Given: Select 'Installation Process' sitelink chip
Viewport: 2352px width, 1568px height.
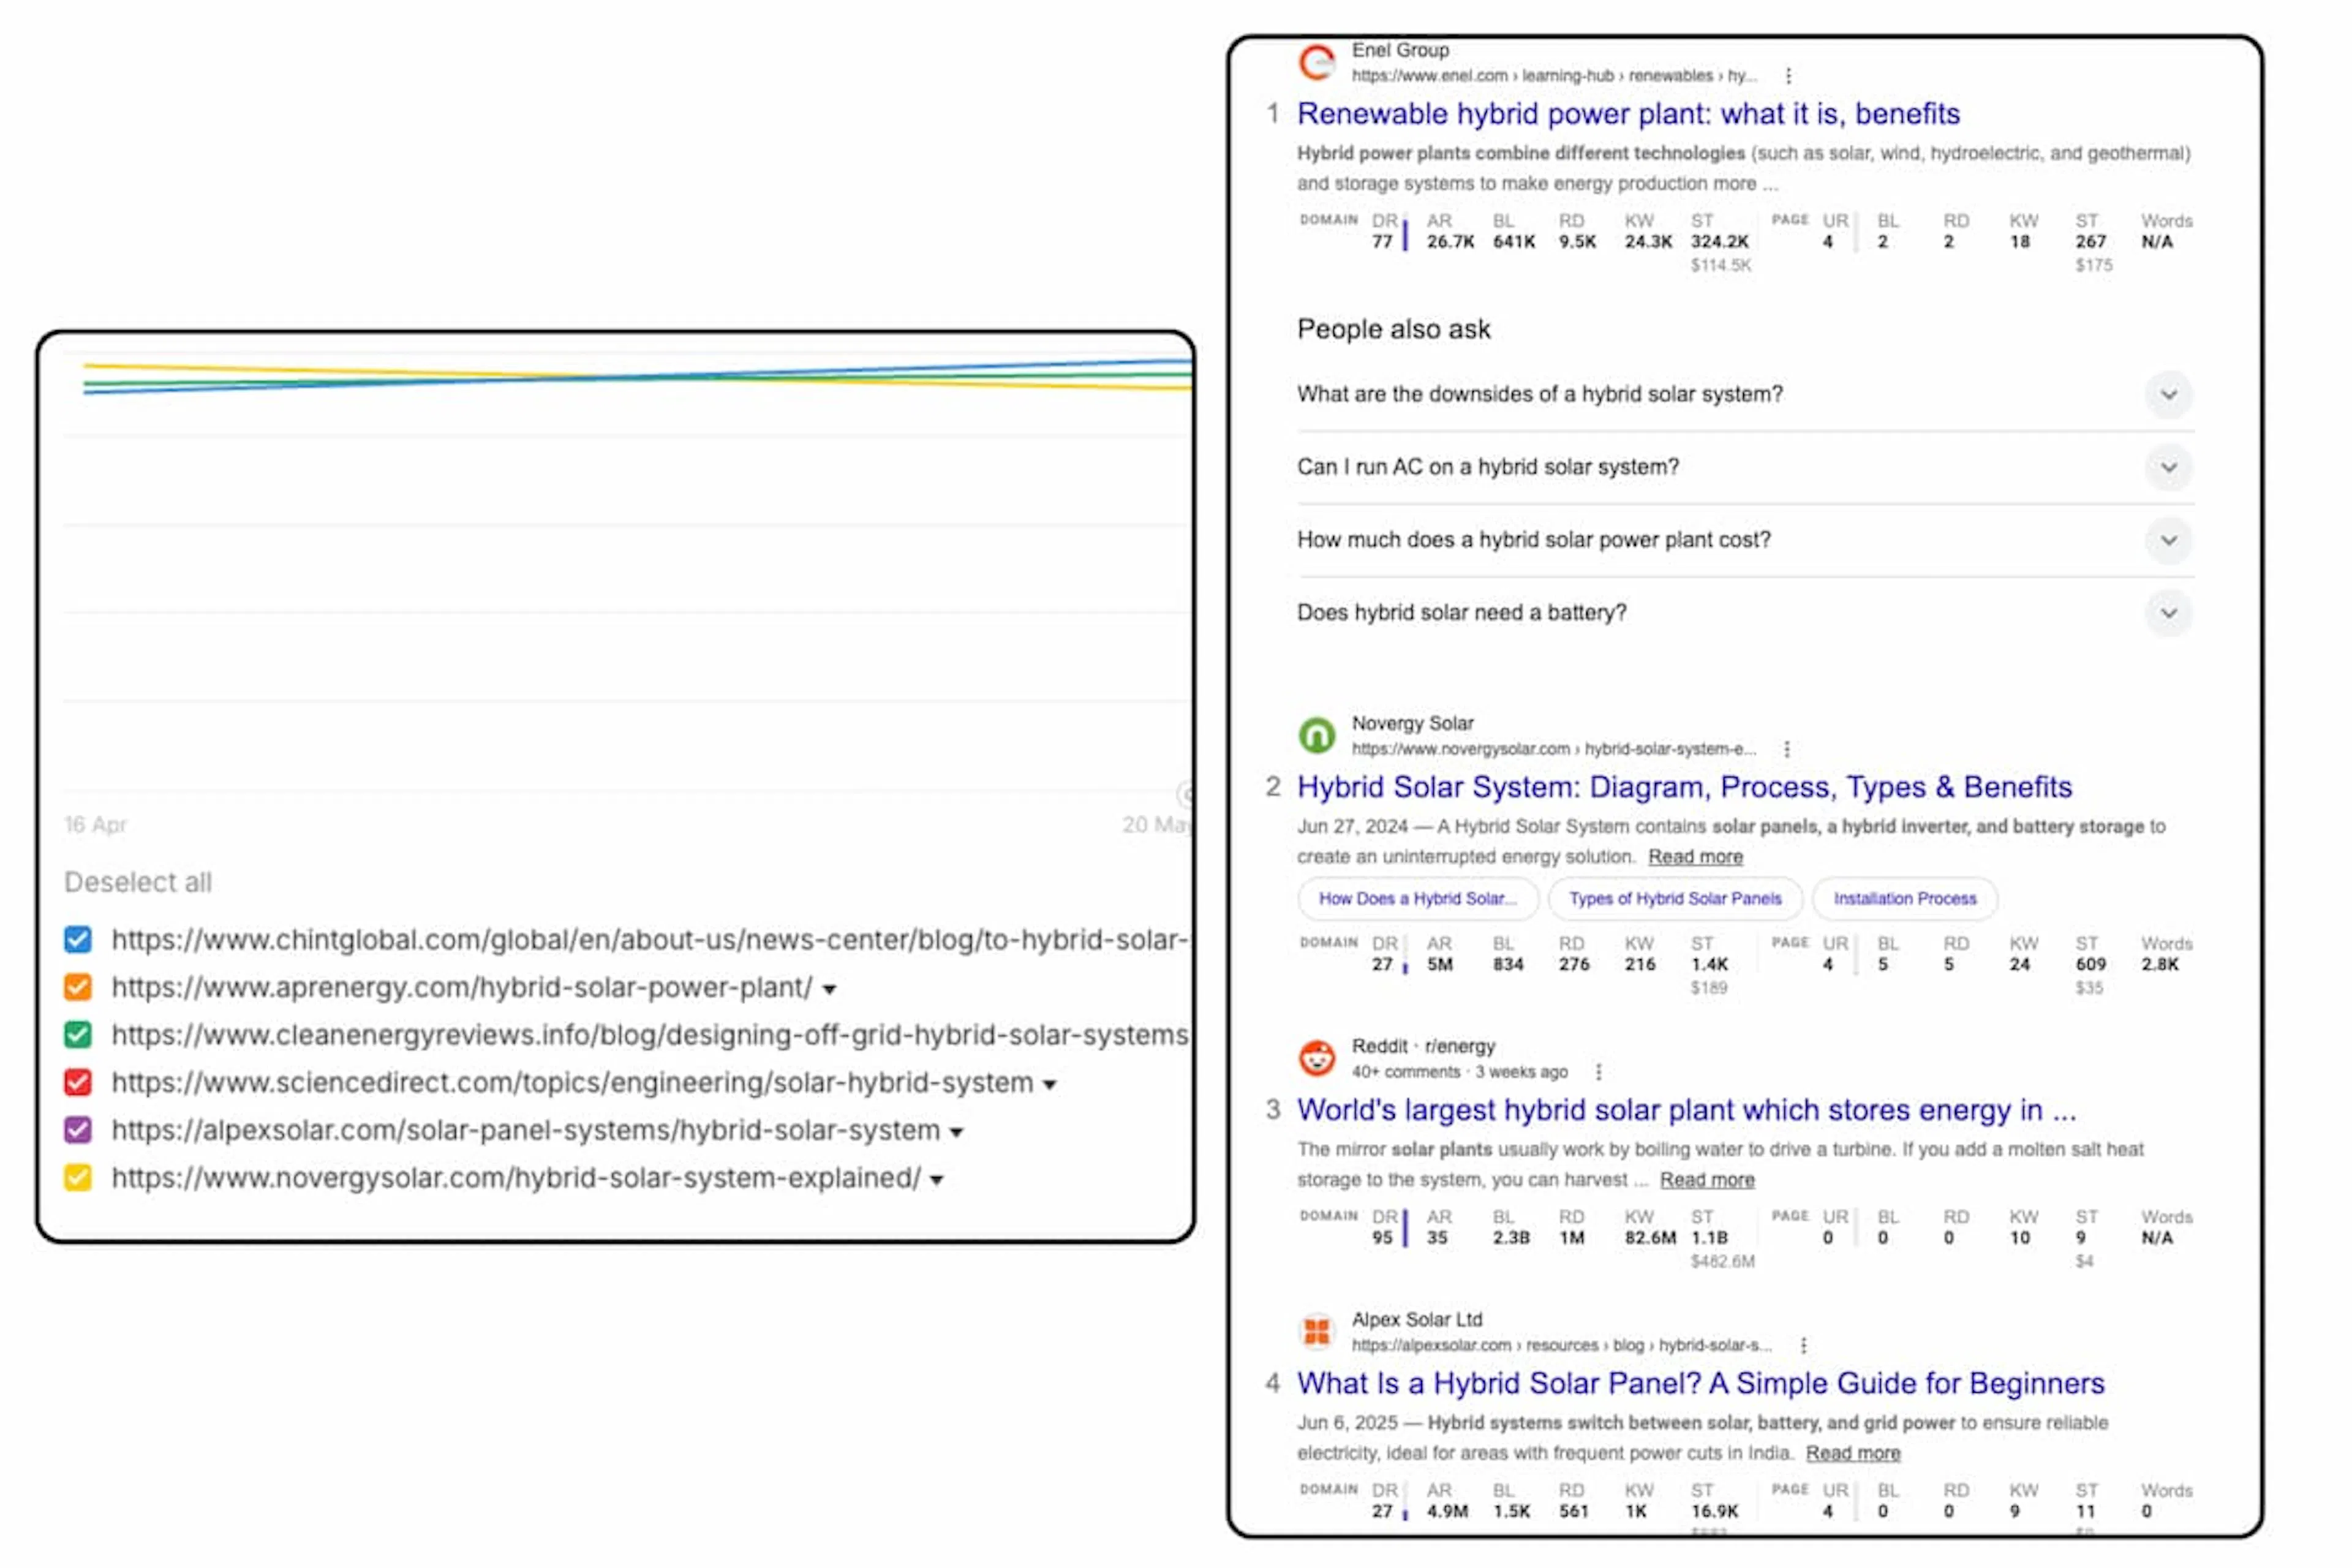Looking at the screenshot, I should [1905, 899].
